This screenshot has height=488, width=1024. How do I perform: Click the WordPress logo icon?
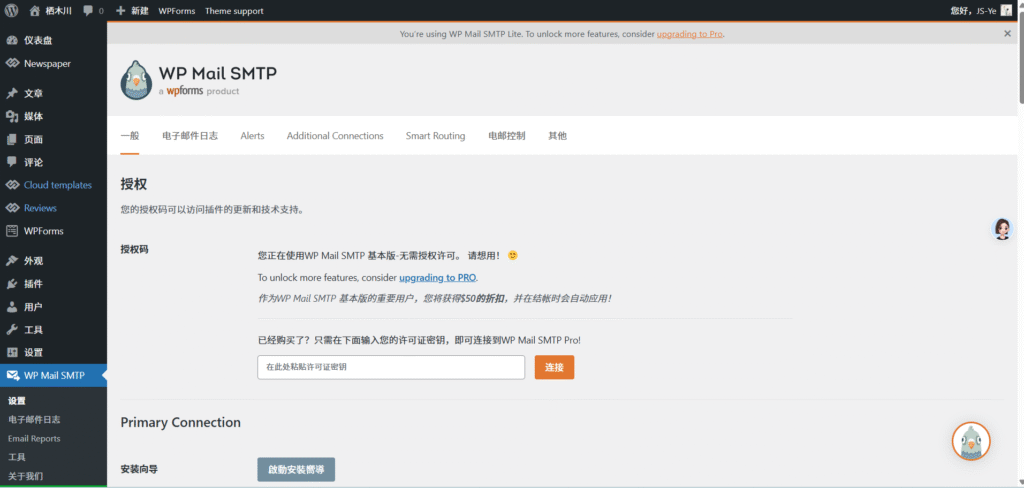click(11, 10)
